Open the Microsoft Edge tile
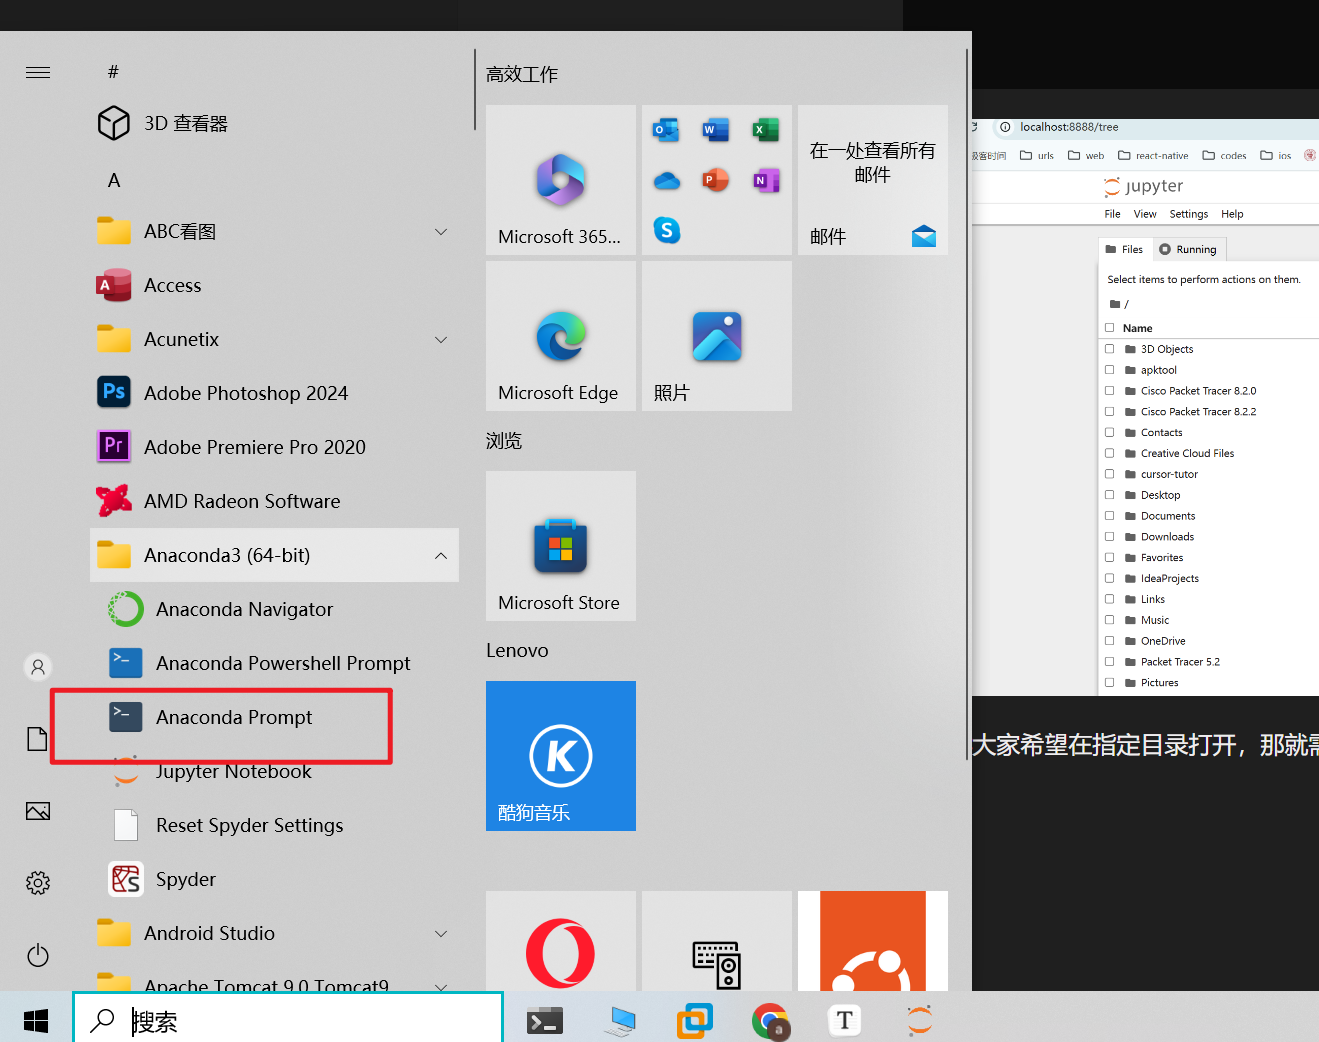1319x1042 pixels. click(x=561, y=336)
